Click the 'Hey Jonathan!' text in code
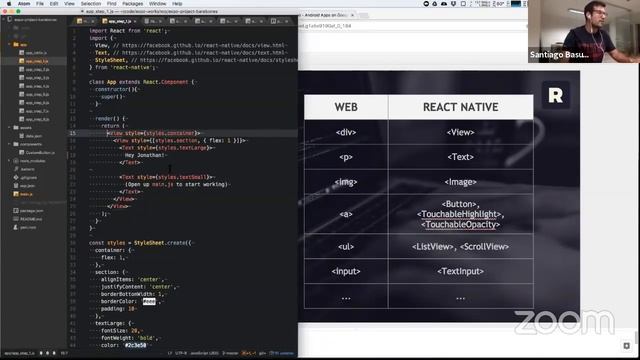The height and width of the screenshot is (360, 640). click(x=144, y=155)
